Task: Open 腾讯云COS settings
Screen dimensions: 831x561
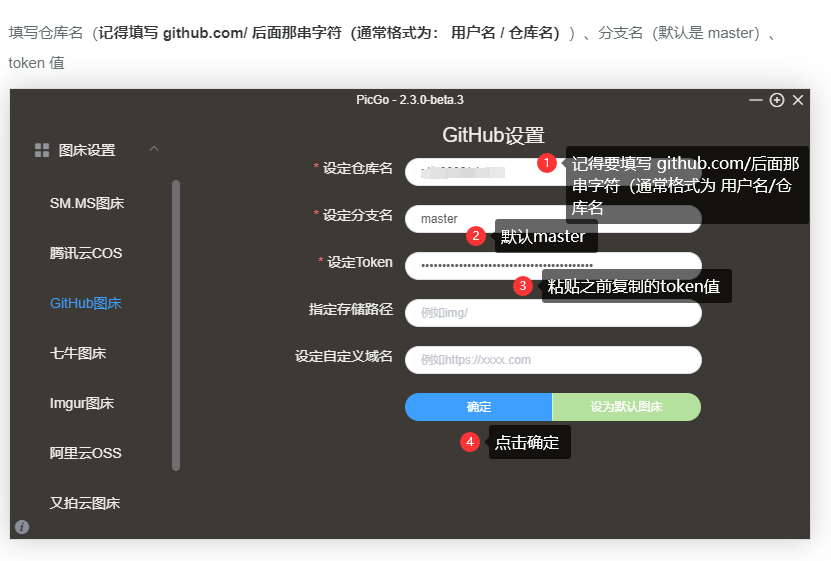Action: pos(86,253)
